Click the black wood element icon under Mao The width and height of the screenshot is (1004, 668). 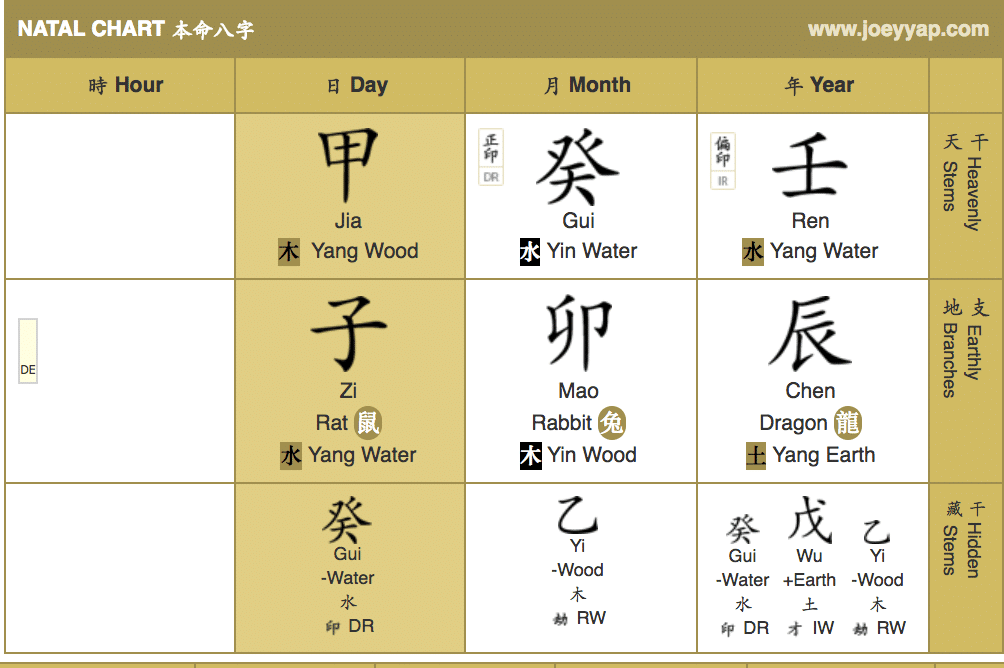(x=530, y=455)
